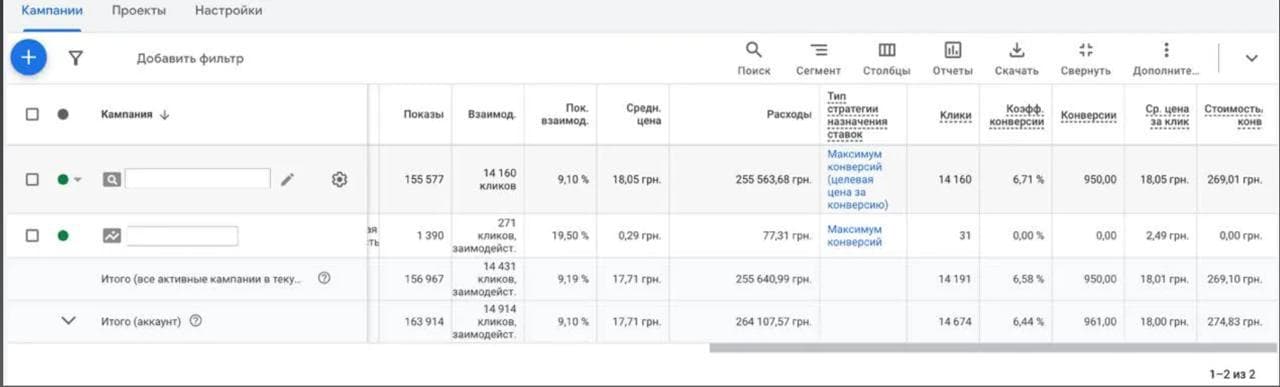Open Максимум конверсий link of second campaign
The image size is (1280, 387).
[x=855, y=236]
